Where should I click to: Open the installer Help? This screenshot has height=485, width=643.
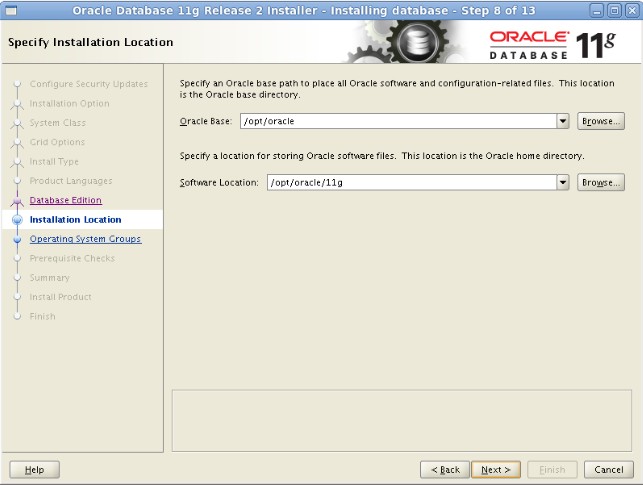pos(34,470)
